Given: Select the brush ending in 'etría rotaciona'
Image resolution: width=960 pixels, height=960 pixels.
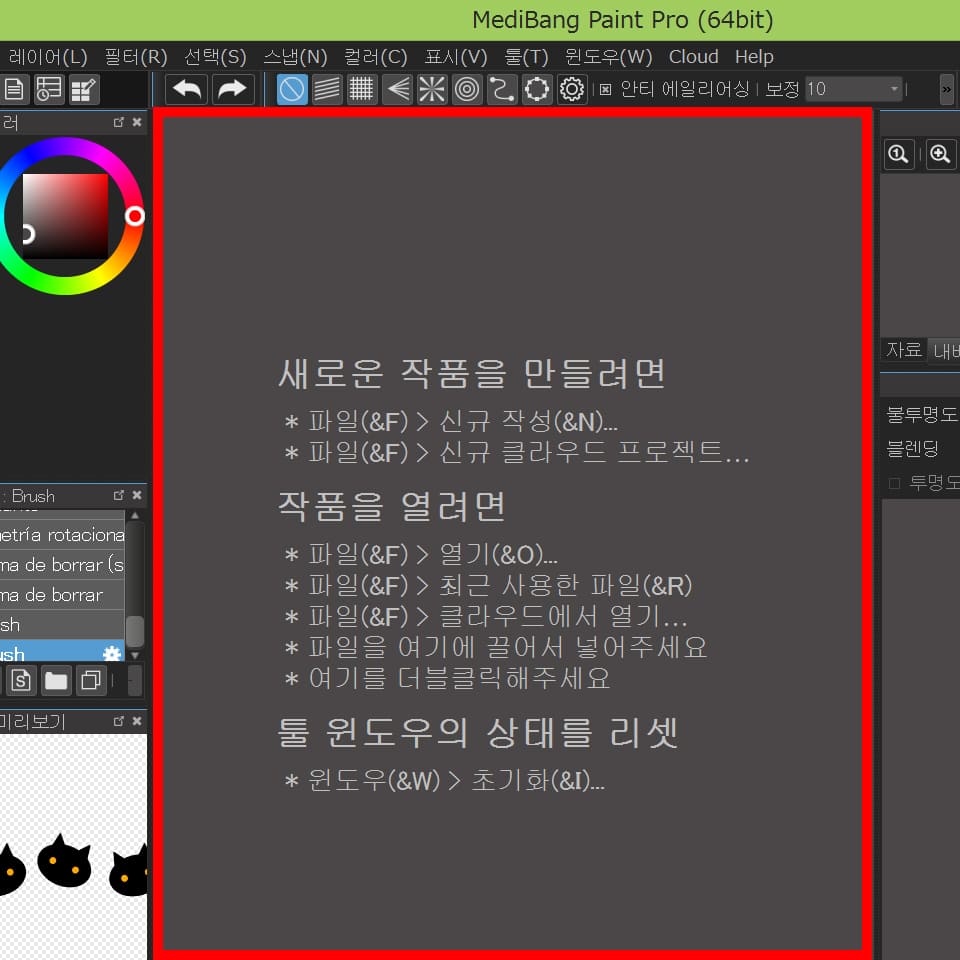Looking at the screenshot, I should coord(62,534).
